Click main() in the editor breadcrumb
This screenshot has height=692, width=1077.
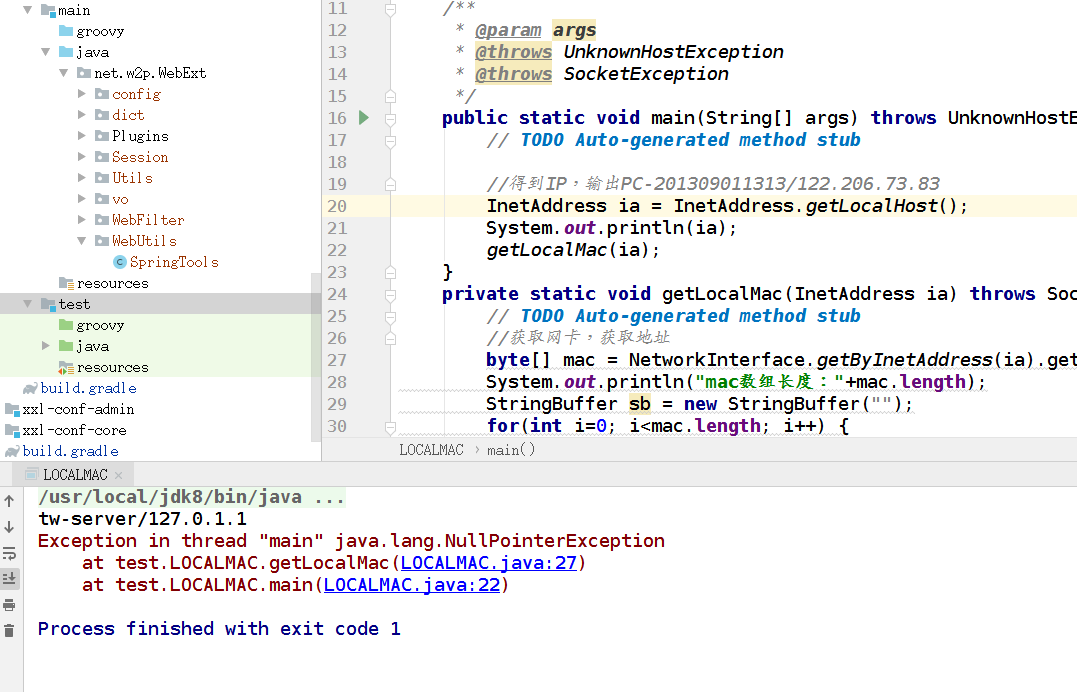511,450
